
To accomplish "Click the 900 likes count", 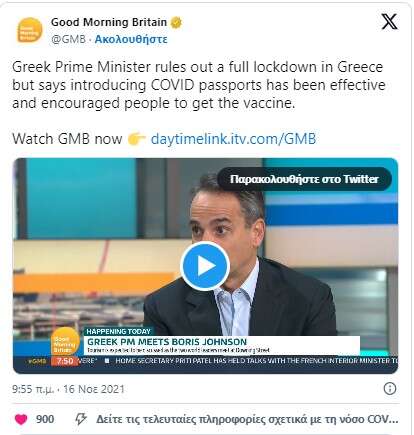I will click(45, 419).
